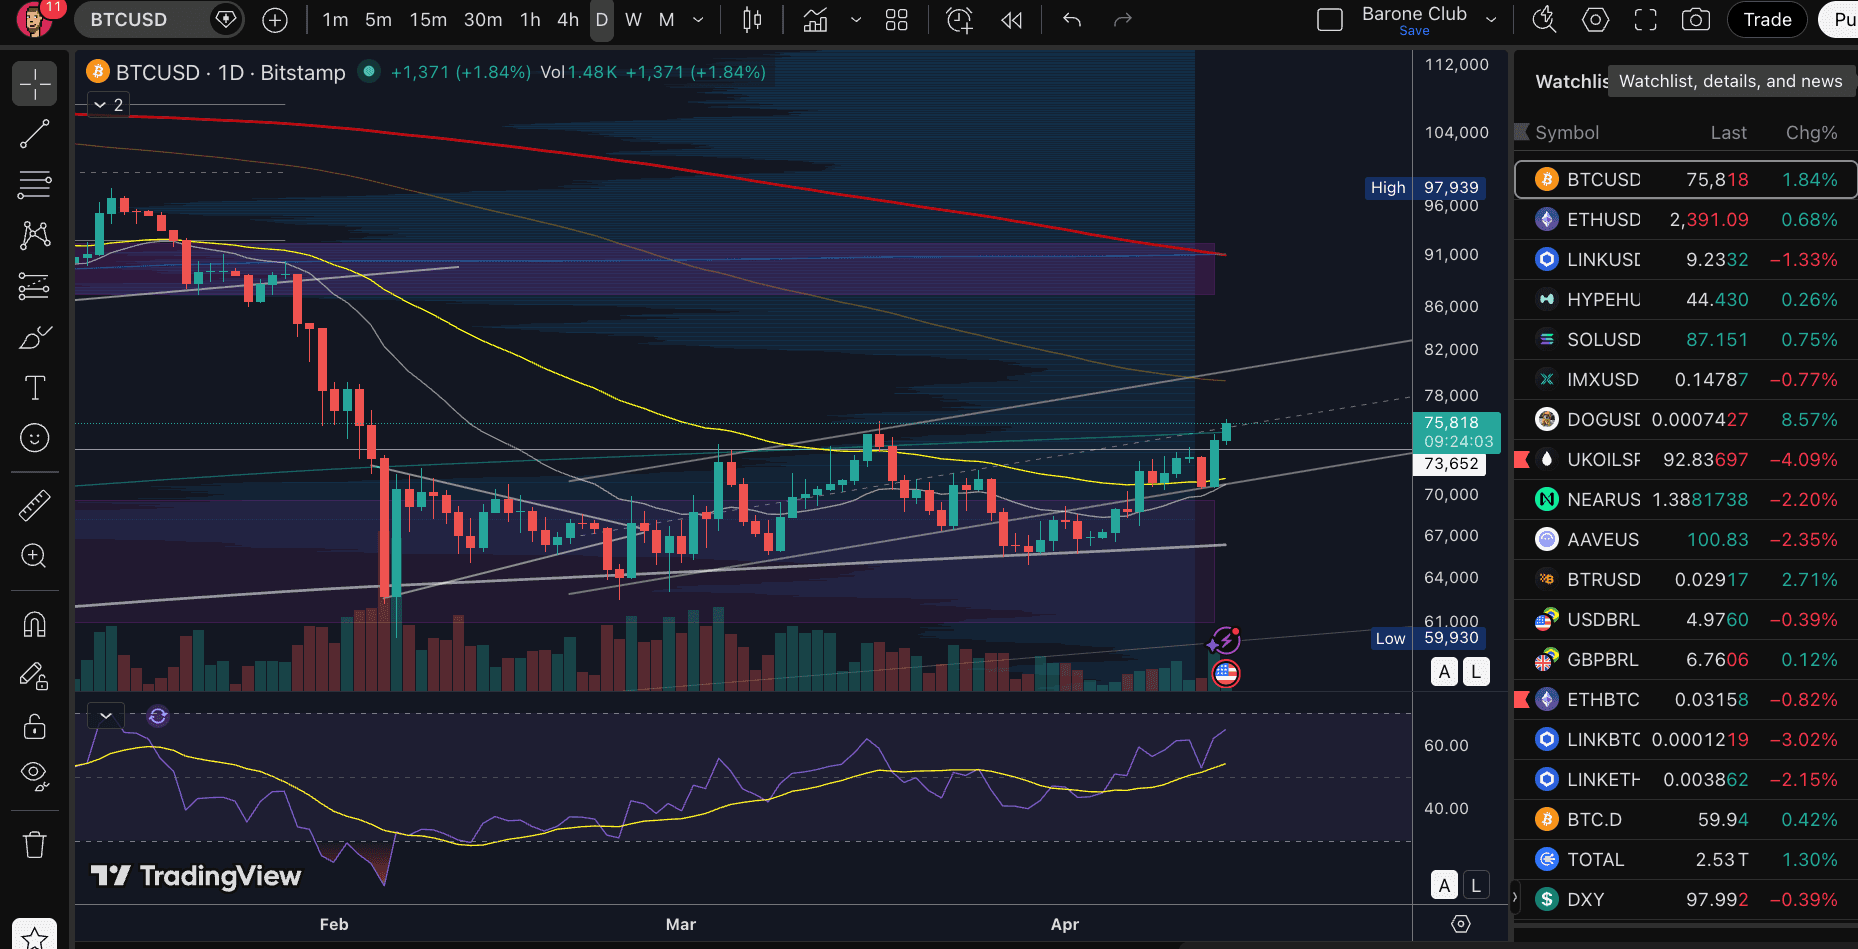Click the US economic event flag on chart

pyautogui.click(x=1226, y=674)
